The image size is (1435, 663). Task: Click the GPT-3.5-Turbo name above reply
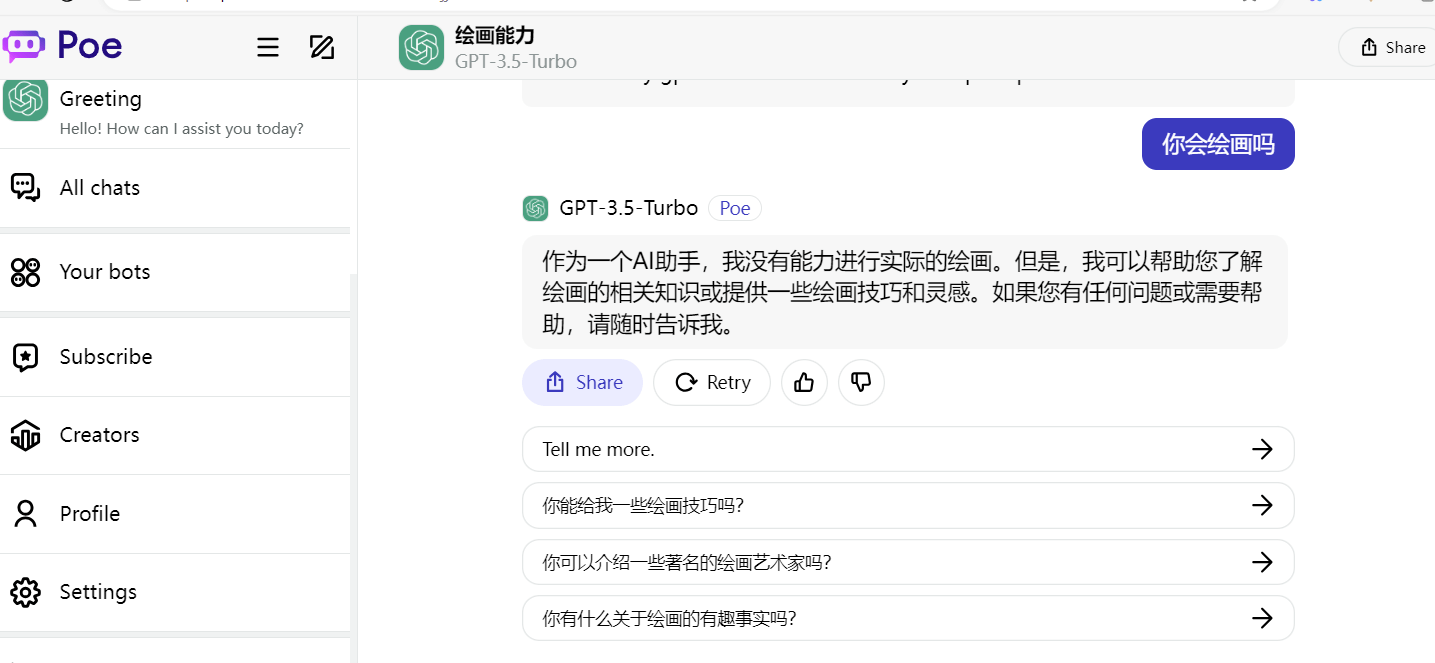[x=629, y=208]
